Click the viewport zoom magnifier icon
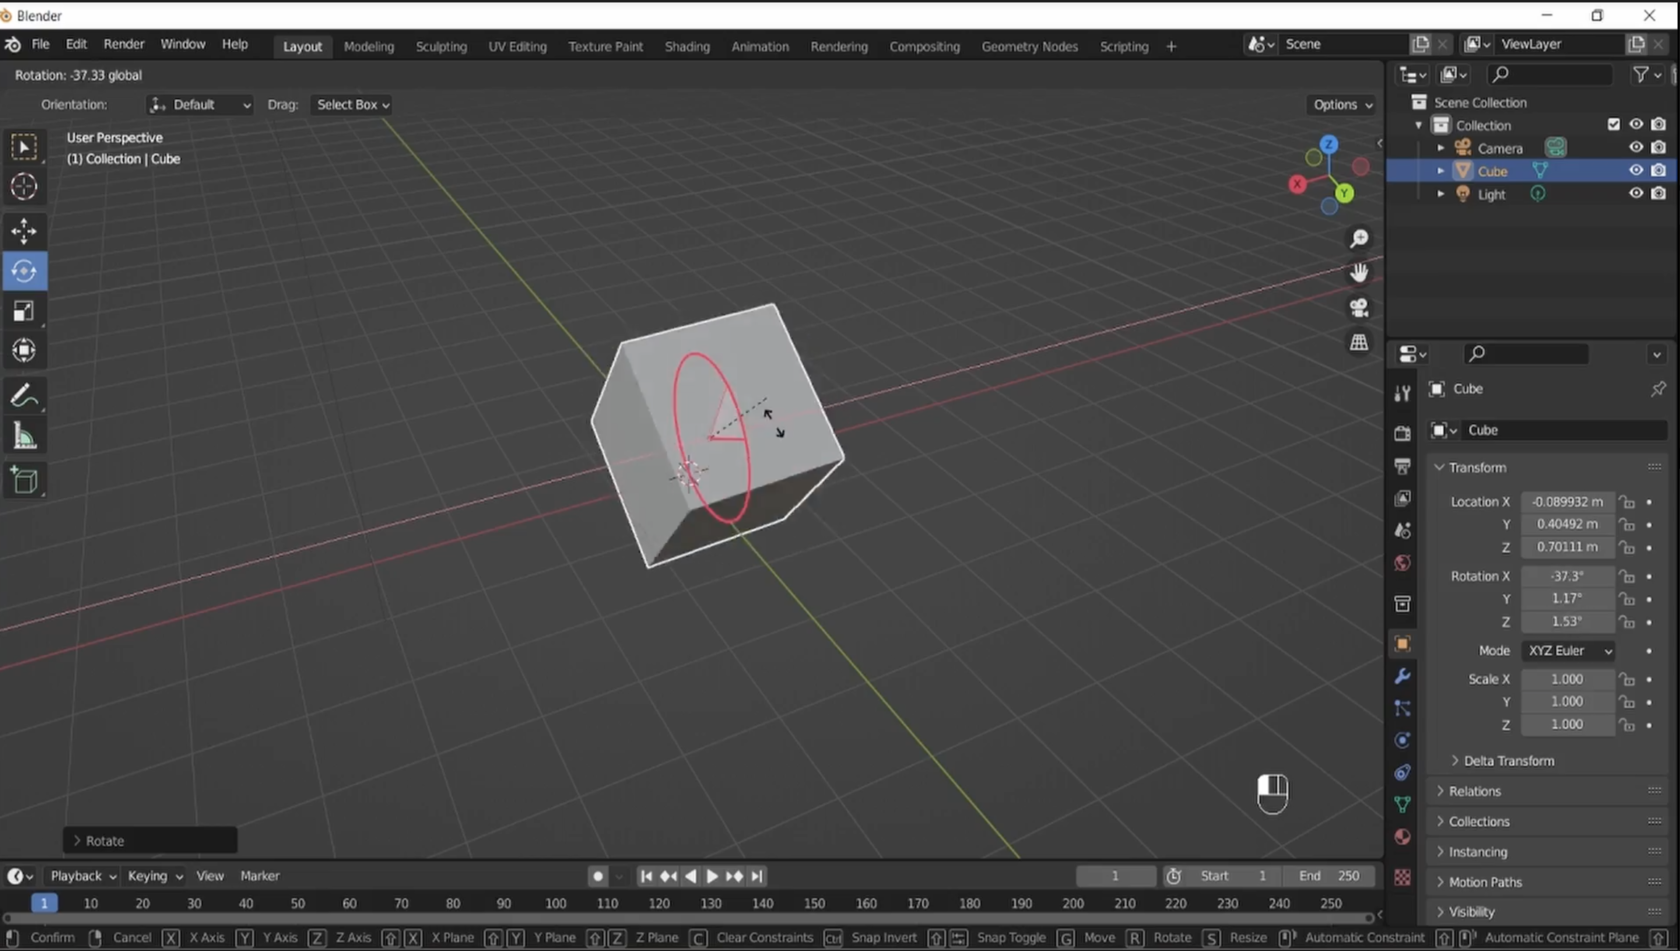Screen dimensions: 1680x951 (x=1359, y=238)
